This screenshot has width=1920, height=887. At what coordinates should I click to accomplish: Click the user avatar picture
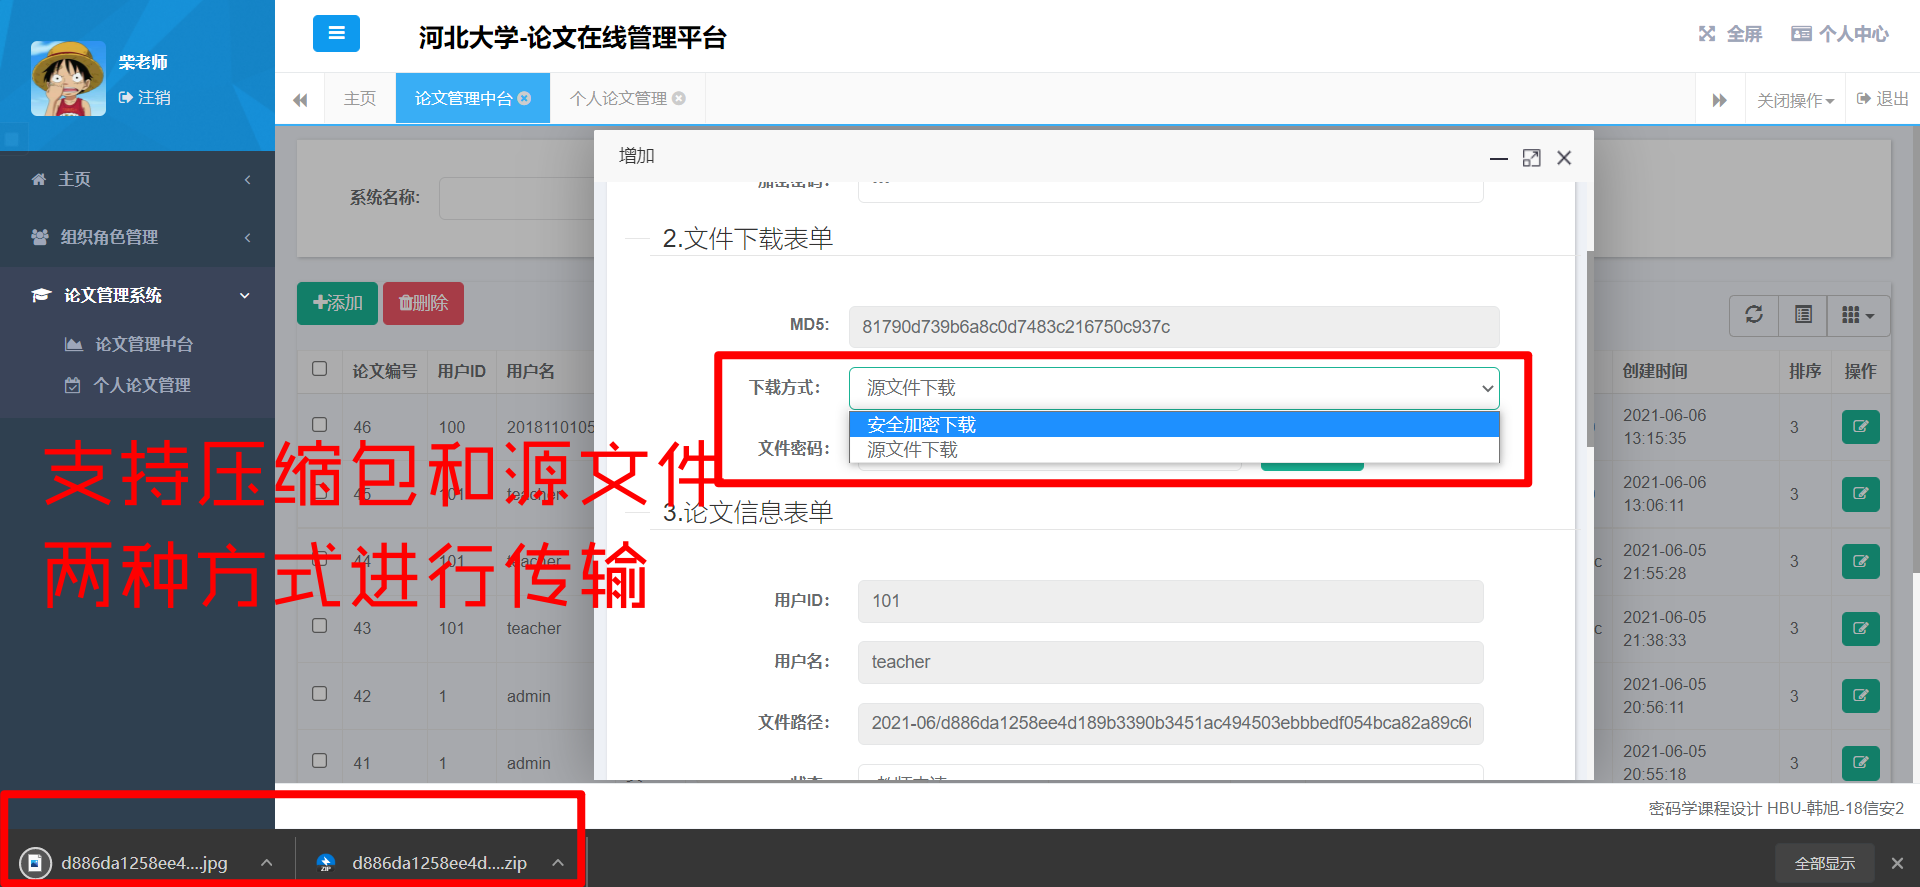click(x=68, y=78)
